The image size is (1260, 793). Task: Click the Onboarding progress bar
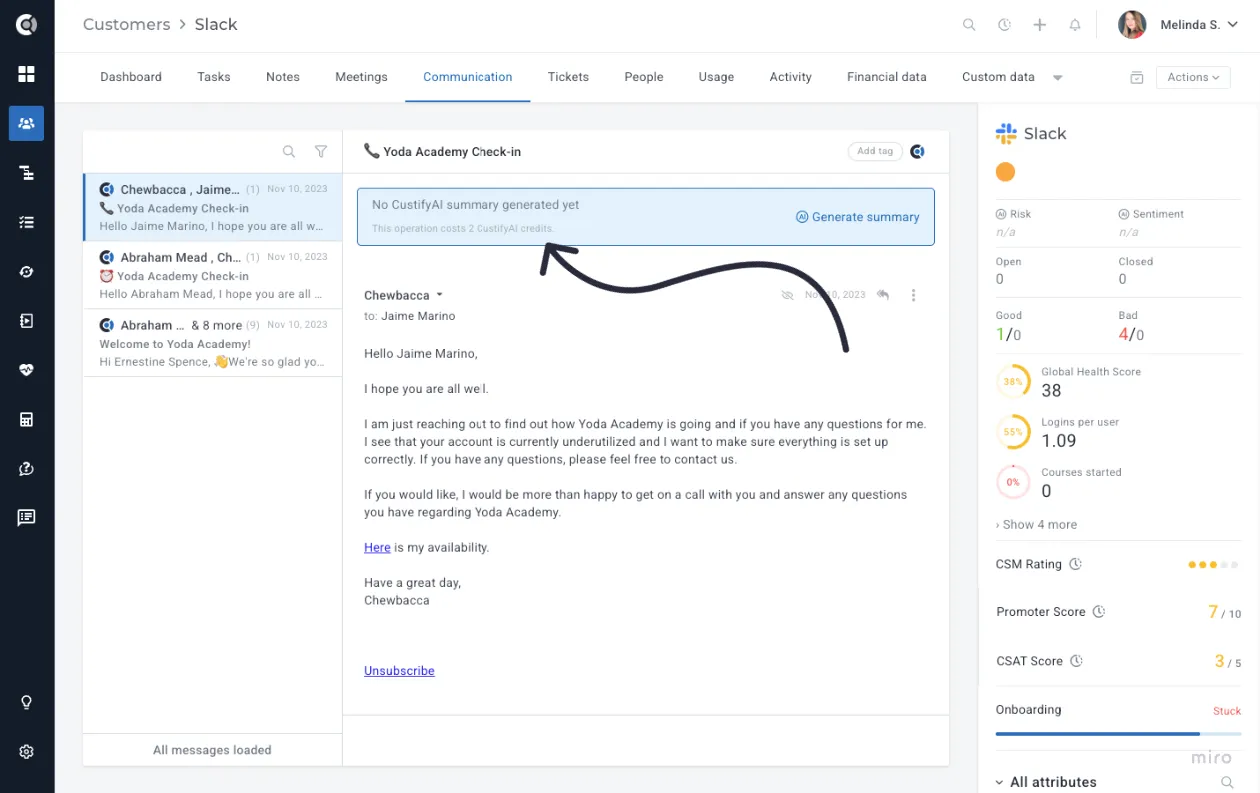point(1118,734)
